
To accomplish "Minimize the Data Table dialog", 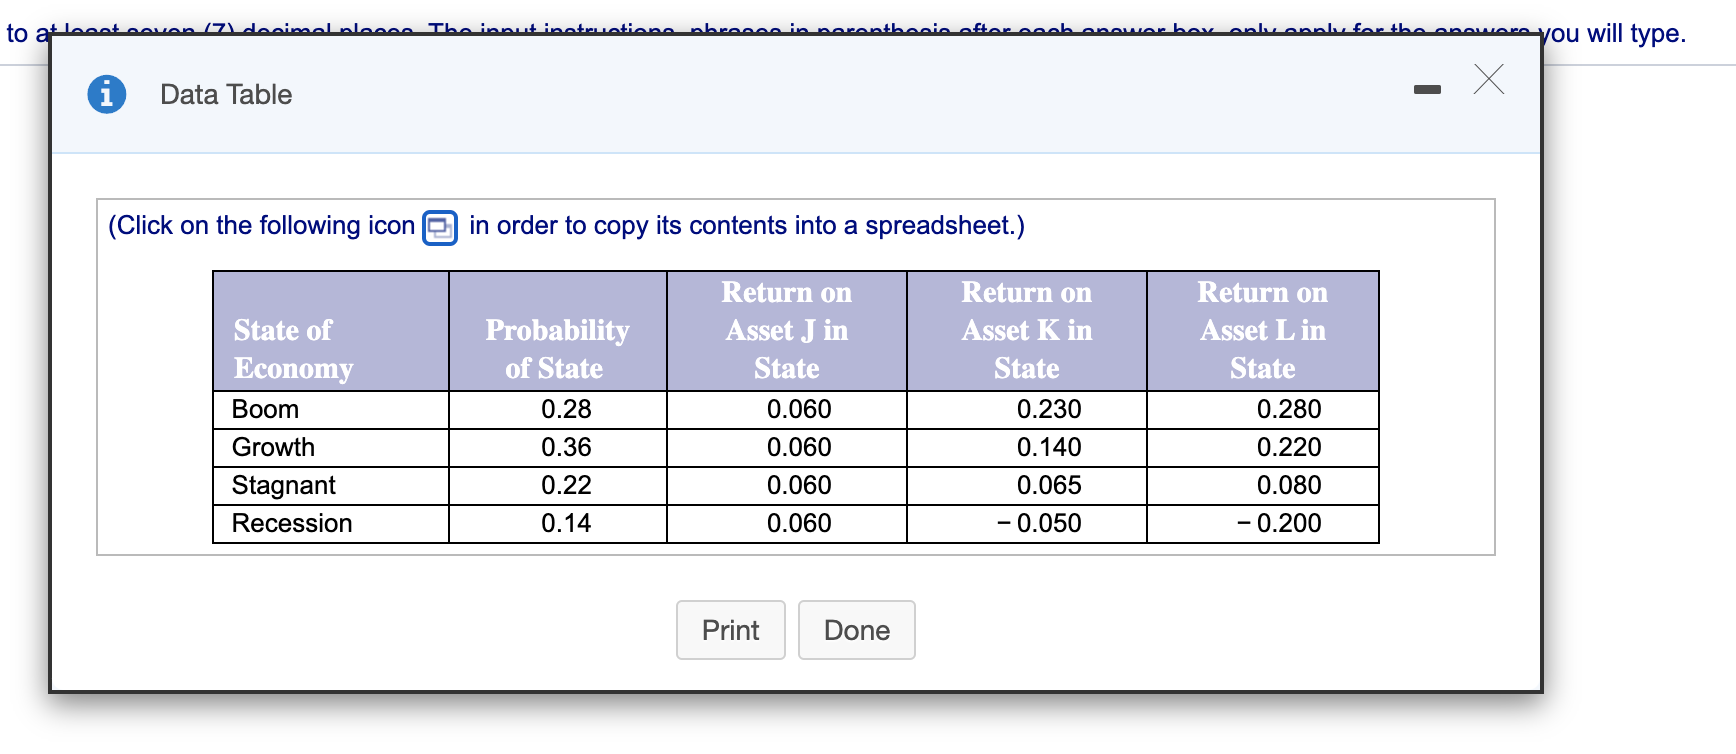I will pyautogui.click(x=1427, y=90).
